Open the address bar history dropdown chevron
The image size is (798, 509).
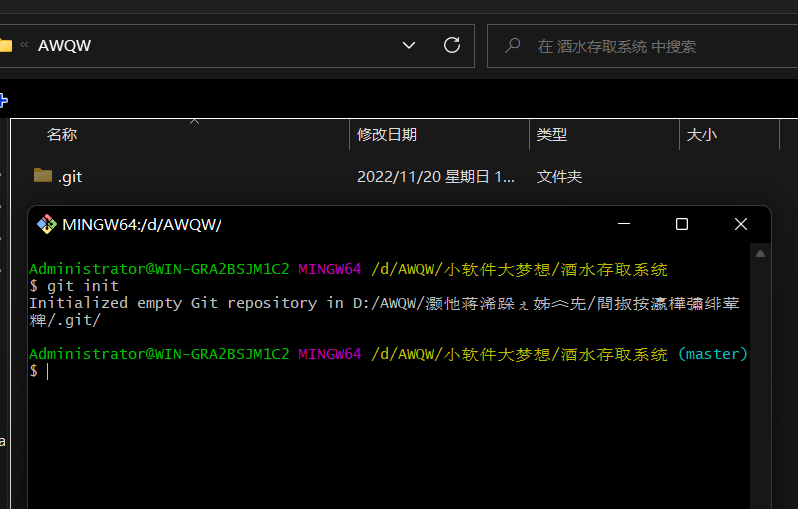click(x=409, y=45)
